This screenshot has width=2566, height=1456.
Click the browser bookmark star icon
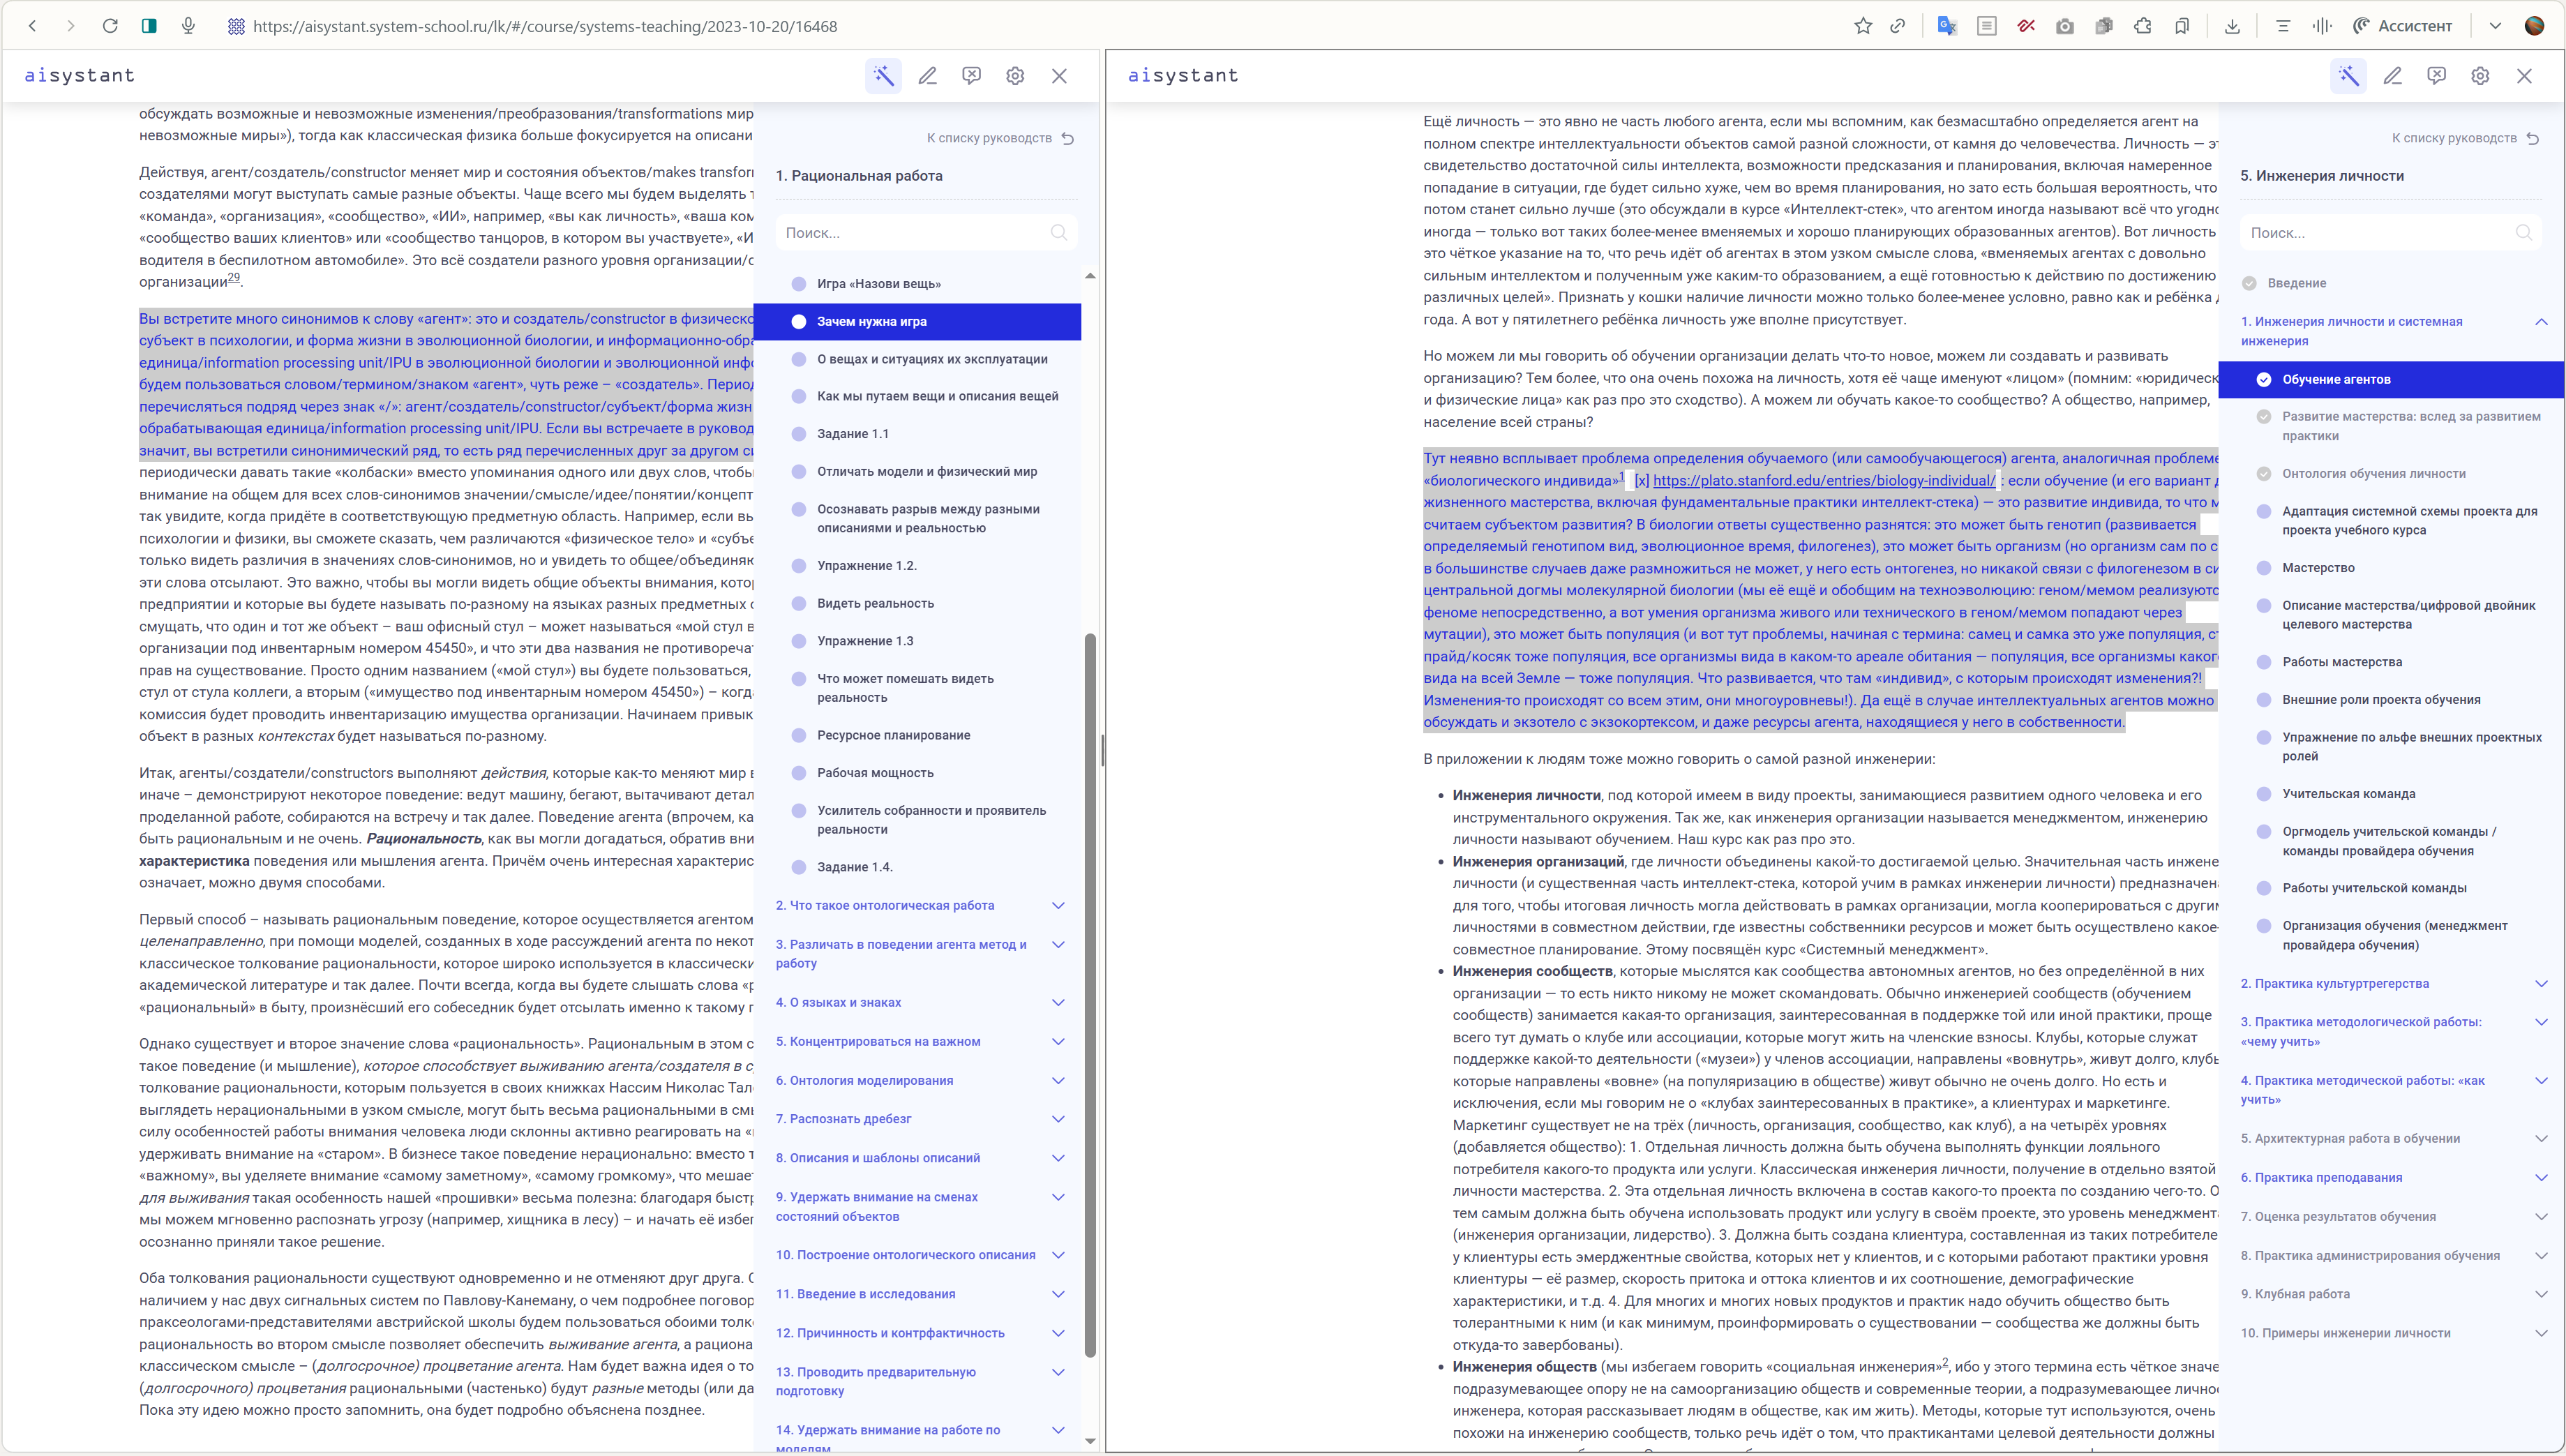[1862, 26]
